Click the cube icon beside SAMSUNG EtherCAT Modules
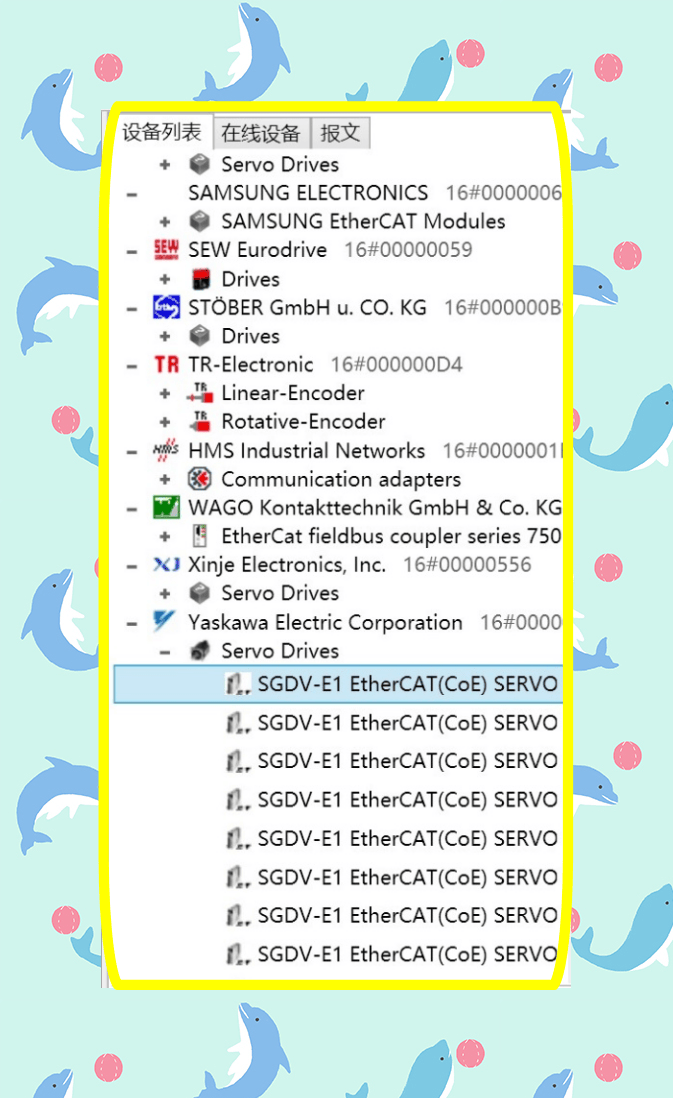Image resolution: width=673 pixels, height=1098 pixels. [200, 221]
